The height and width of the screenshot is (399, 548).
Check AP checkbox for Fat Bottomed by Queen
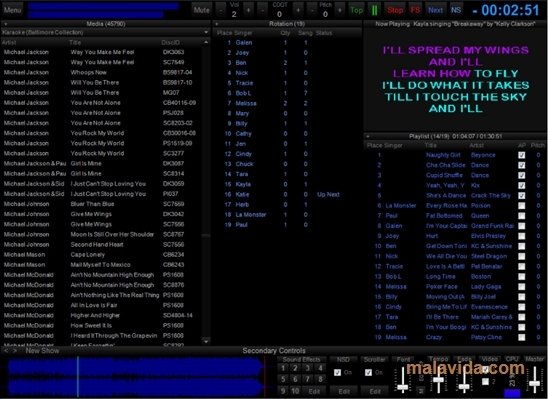[x=521, y=216]
